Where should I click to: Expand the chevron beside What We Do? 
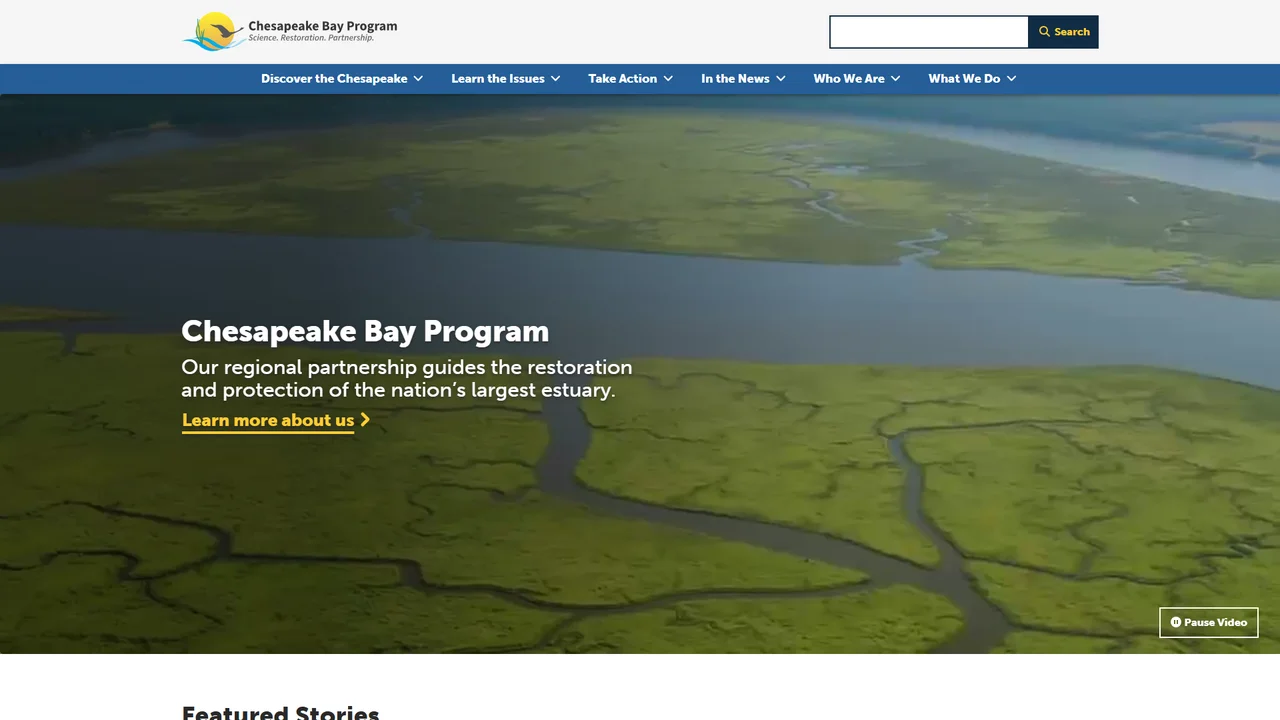click(x=1011, y=78)
